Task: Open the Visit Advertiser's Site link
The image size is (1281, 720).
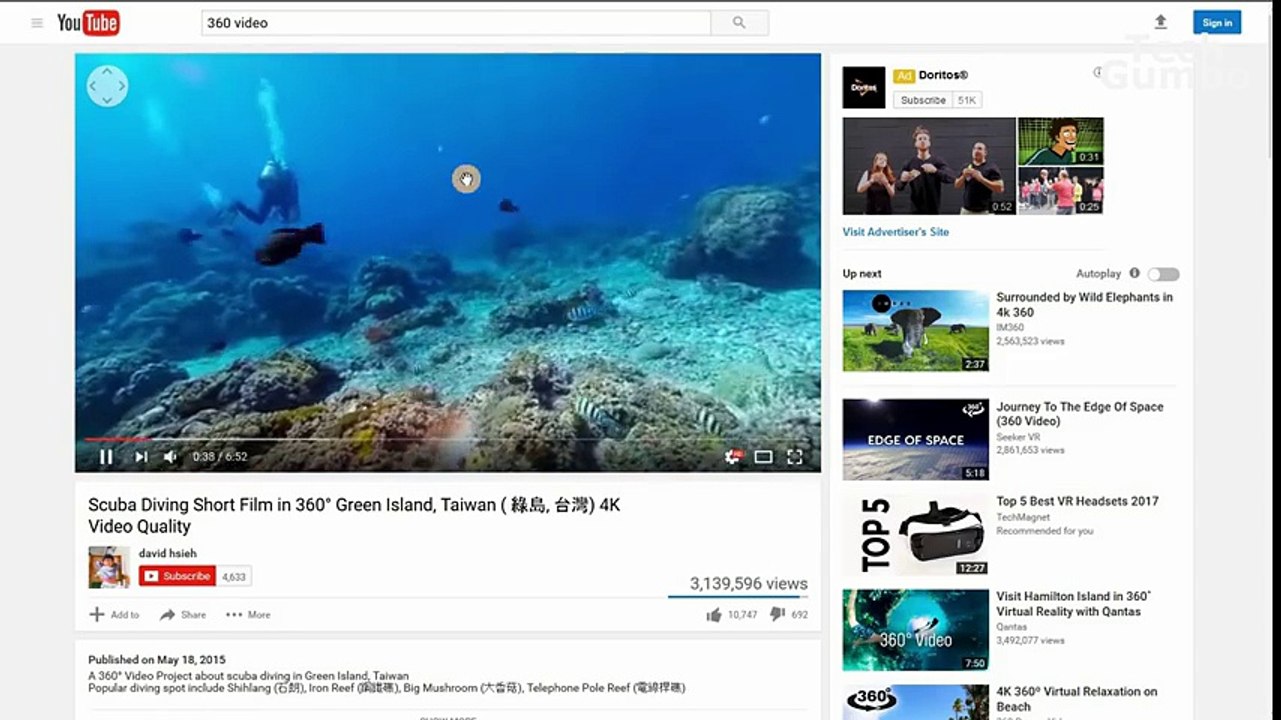Action: [896, 232]
